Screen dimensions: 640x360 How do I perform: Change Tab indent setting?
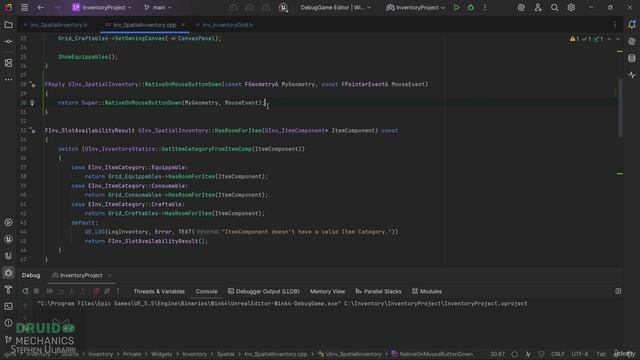click(601, 354)
